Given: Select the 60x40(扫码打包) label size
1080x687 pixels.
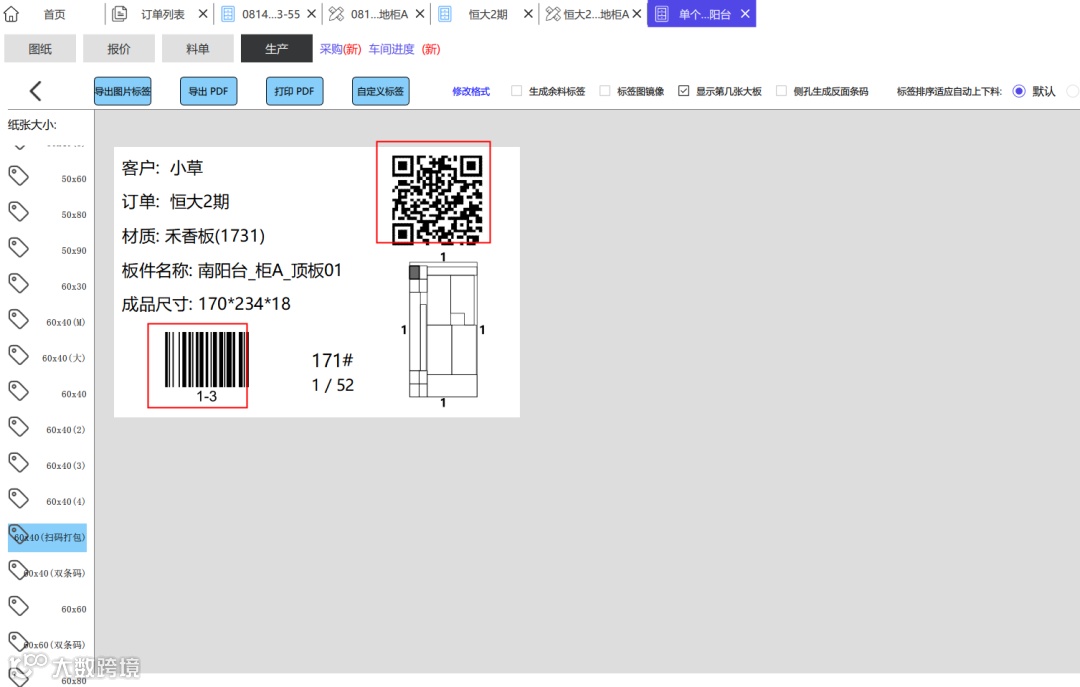Looking at the screenshot, I should (48, 537).
